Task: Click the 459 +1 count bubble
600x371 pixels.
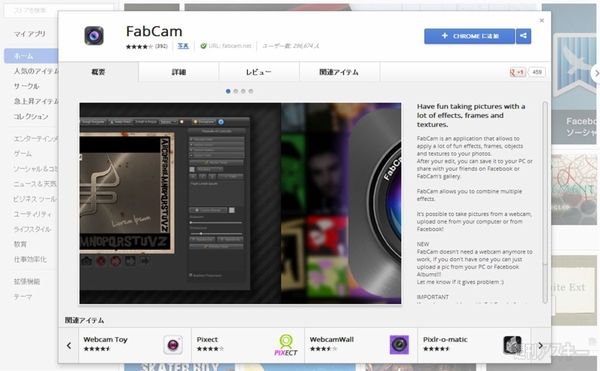Action: tap(537, 72)
